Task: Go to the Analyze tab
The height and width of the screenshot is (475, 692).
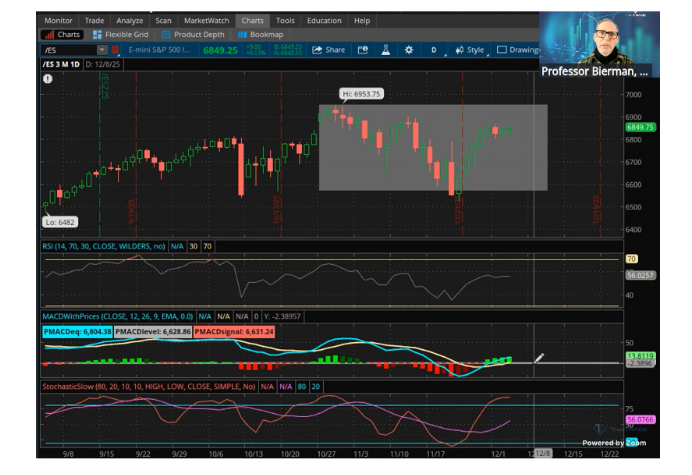Action: click(129, 20)
